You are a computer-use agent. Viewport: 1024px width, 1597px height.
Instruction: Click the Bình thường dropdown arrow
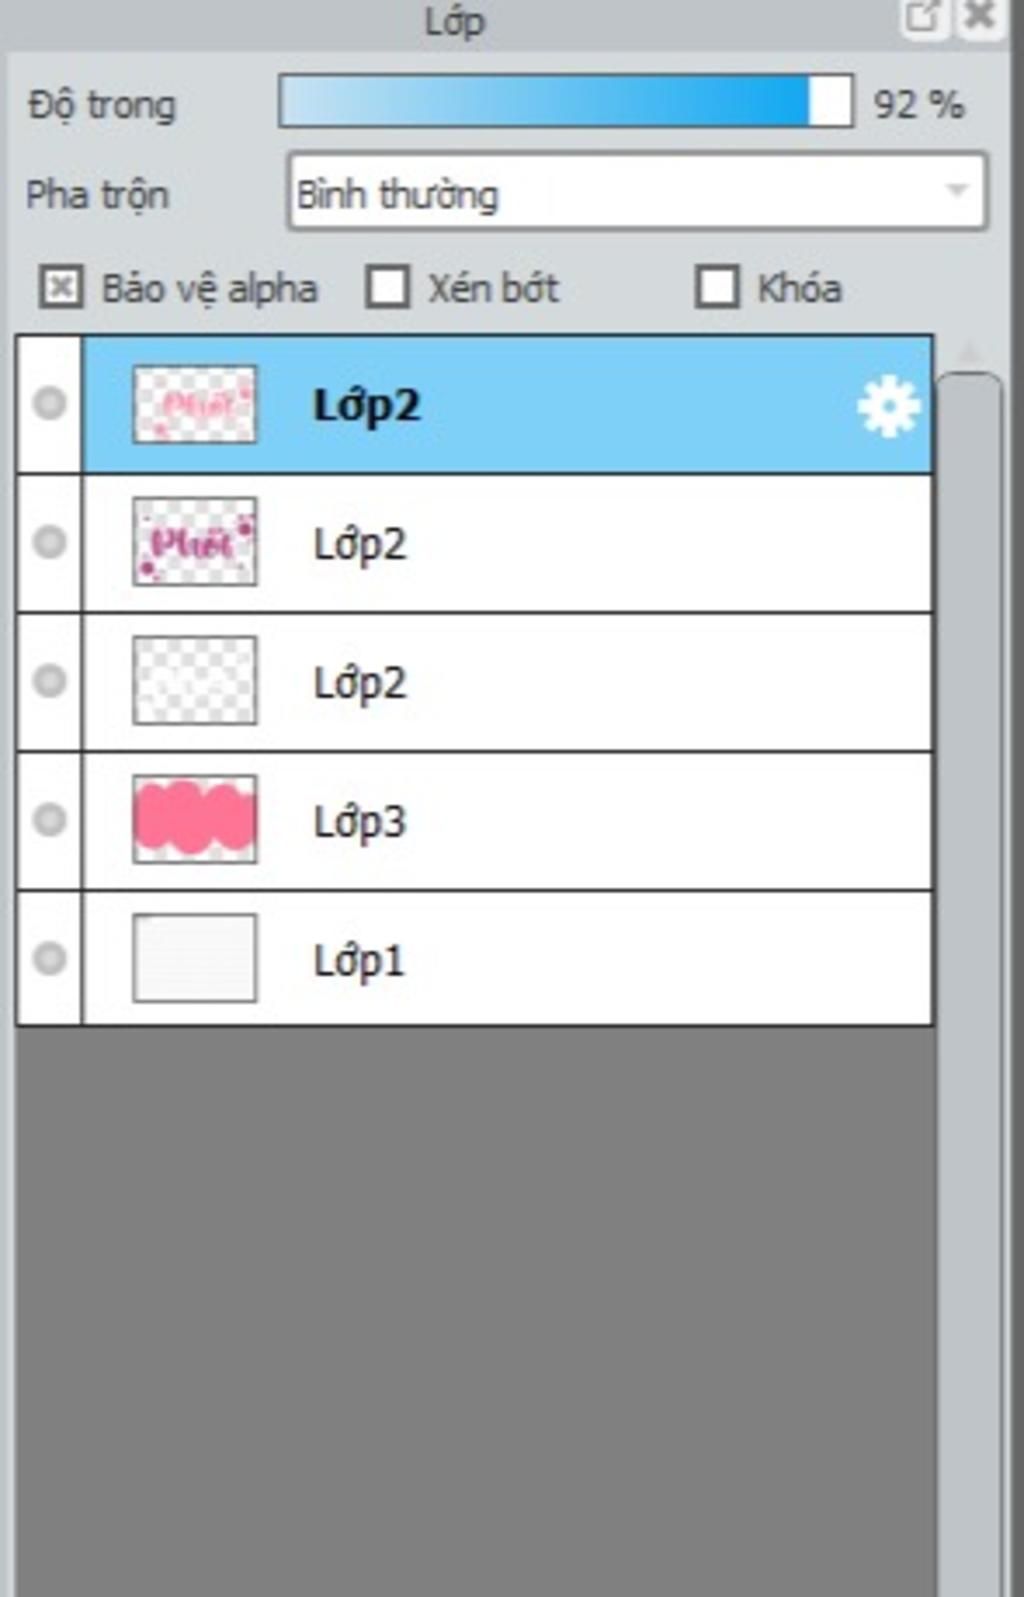click(957, 190)
